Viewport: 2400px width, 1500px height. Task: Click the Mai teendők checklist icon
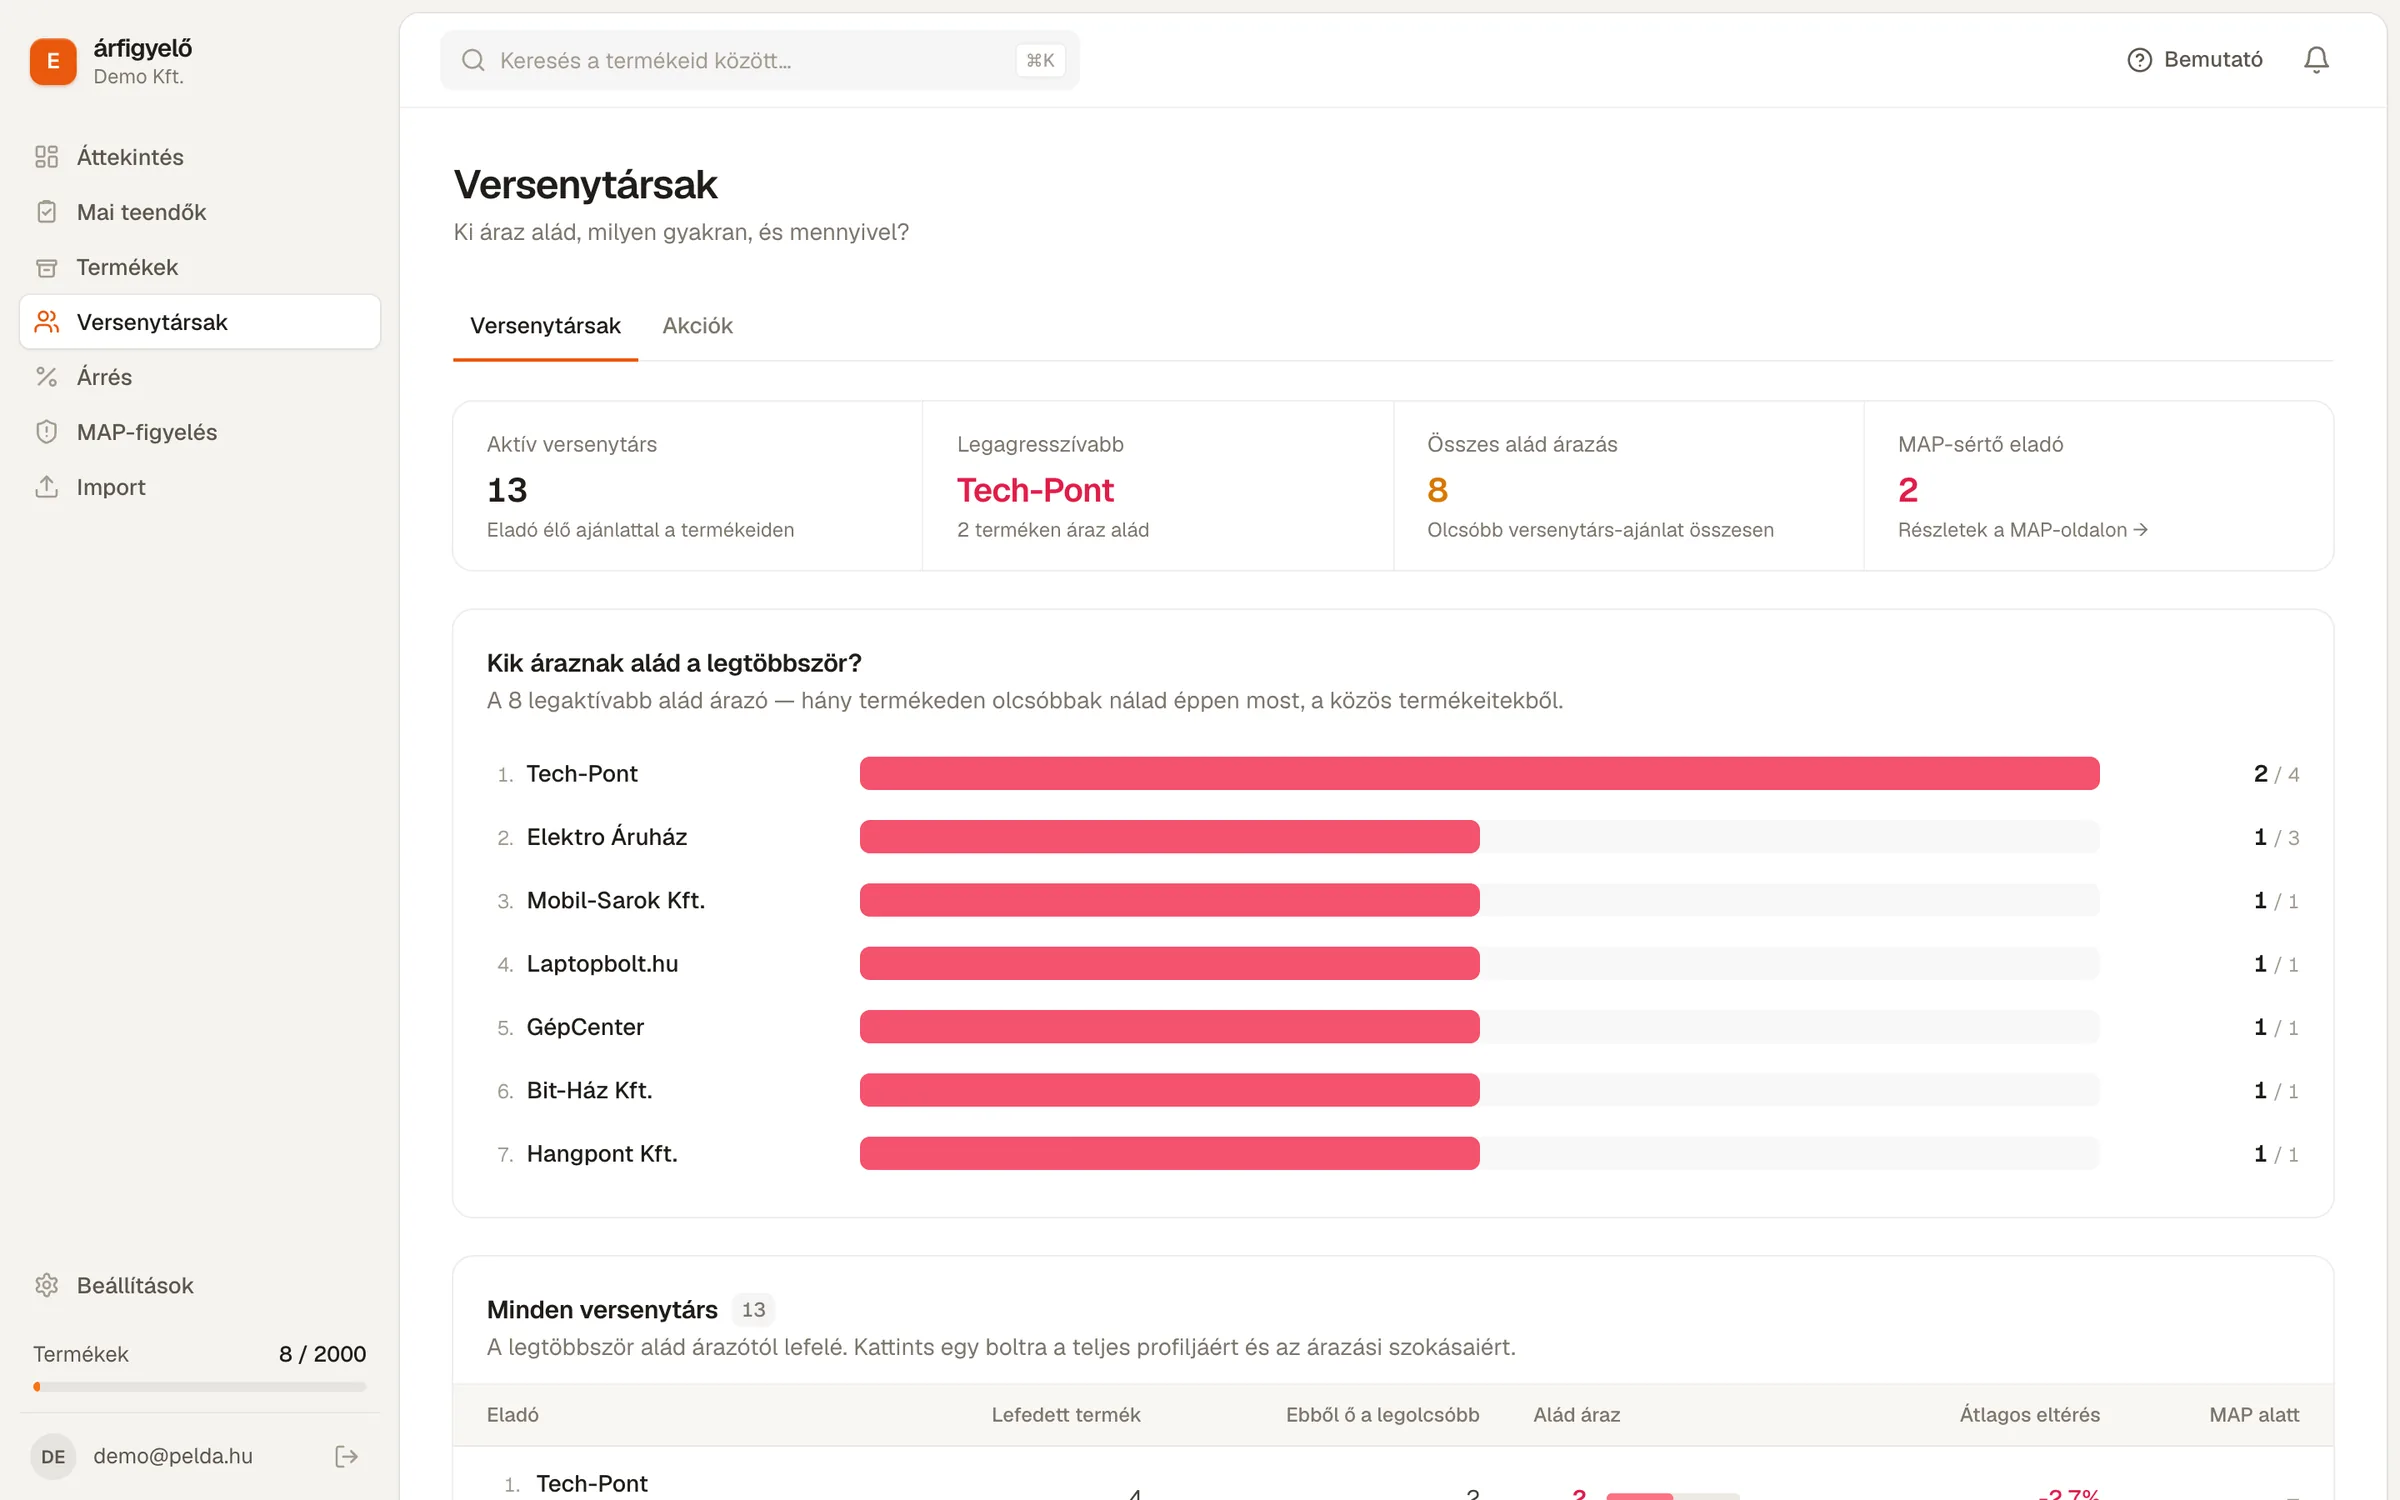coord(46,212)
